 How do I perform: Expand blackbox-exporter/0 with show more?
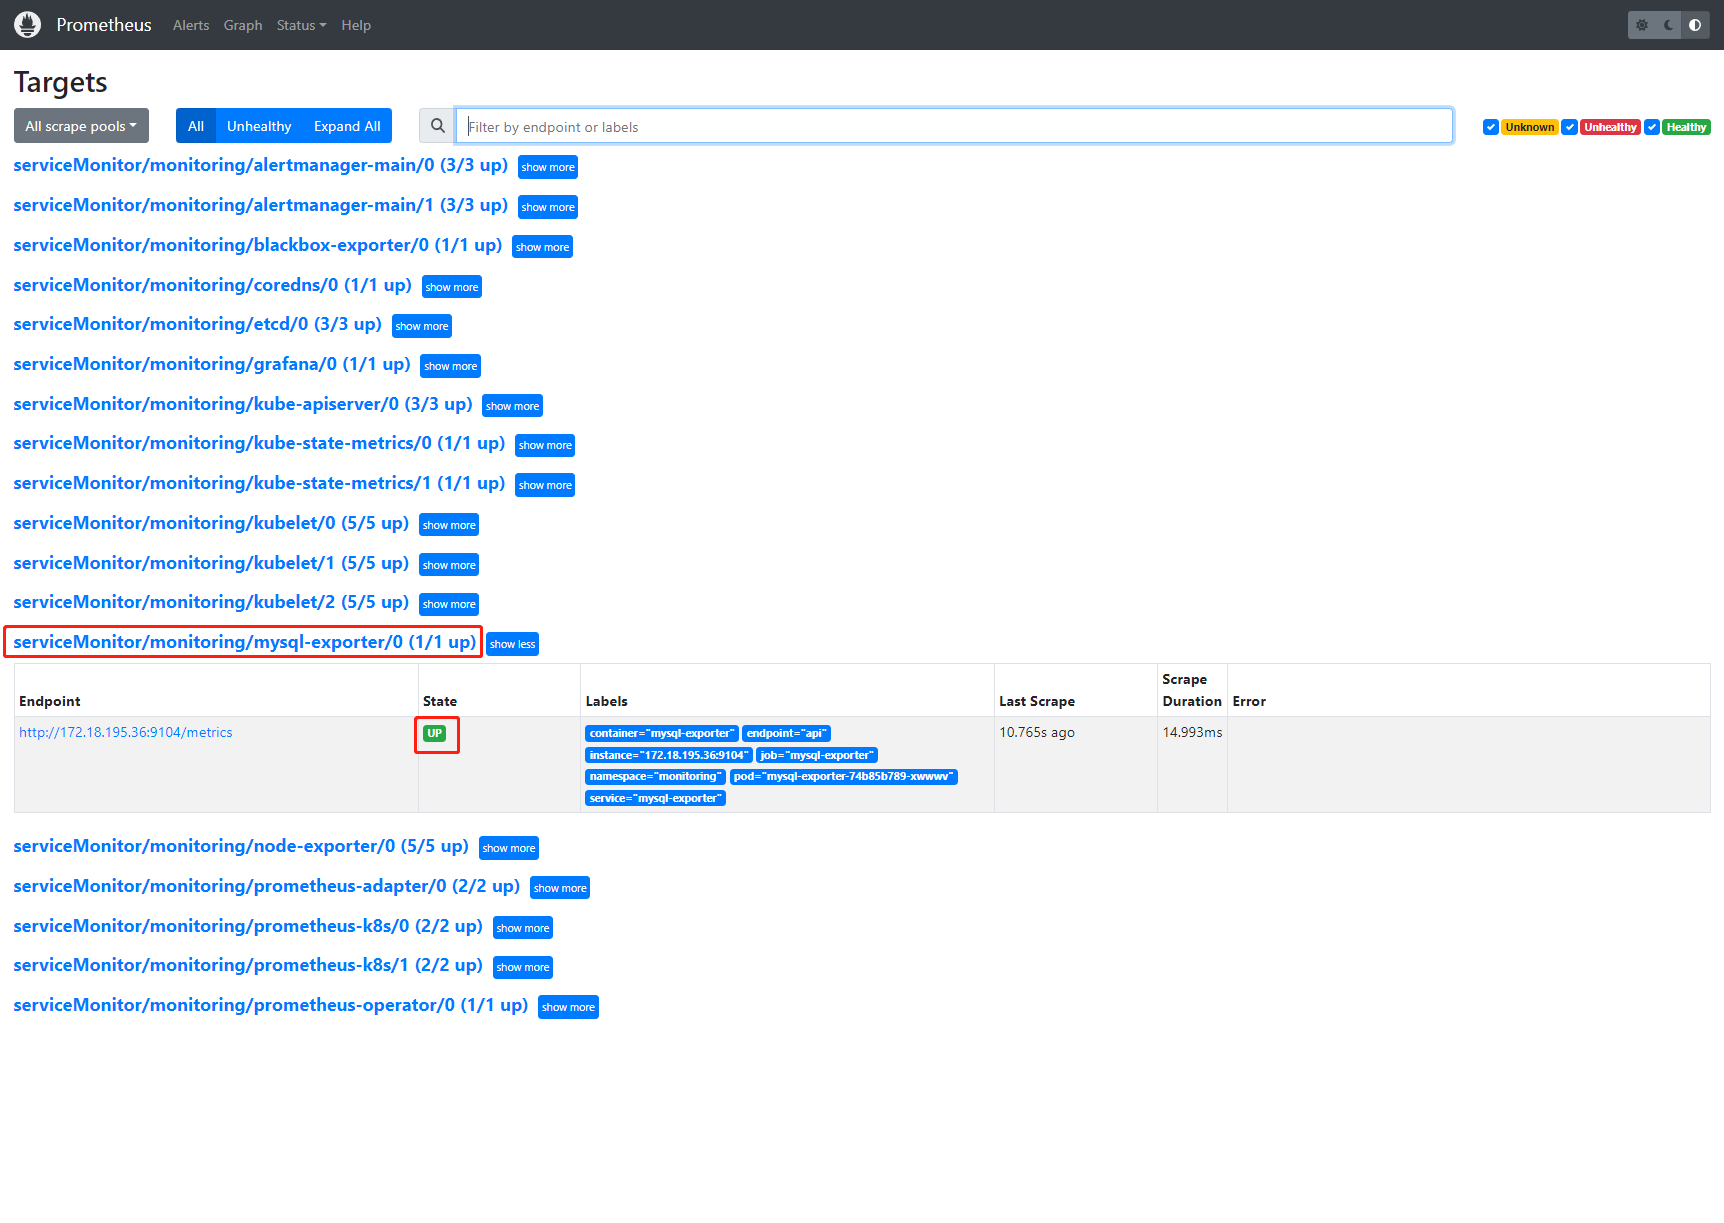coord(542,247)
